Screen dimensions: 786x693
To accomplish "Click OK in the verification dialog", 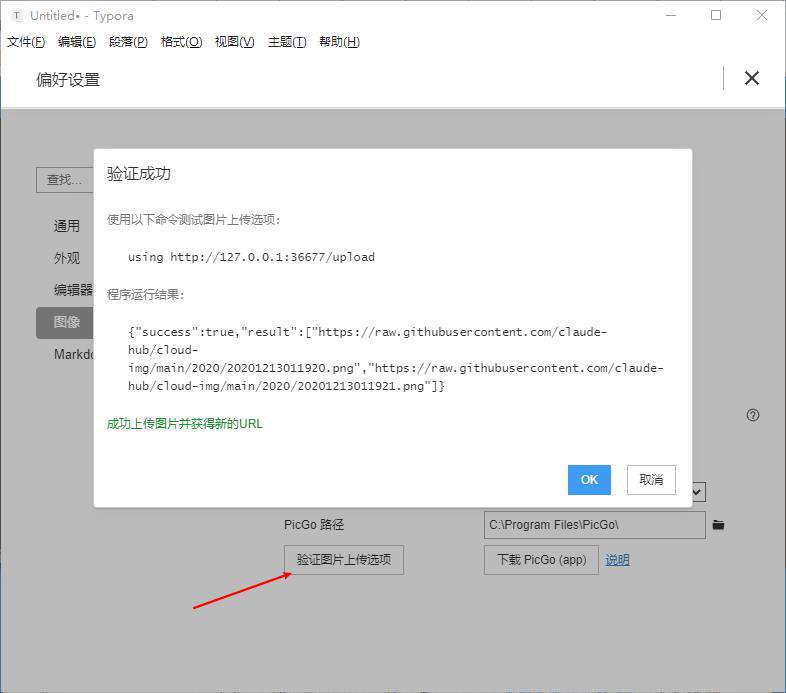I will (x=589, y=480).
